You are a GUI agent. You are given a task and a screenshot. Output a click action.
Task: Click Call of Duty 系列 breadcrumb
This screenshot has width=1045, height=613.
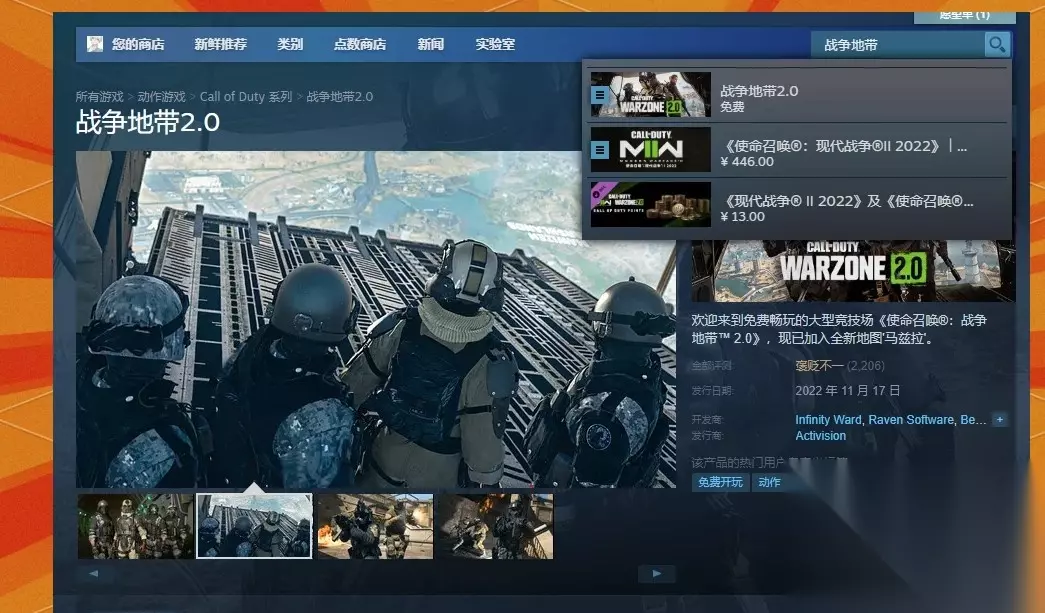pyautogui.click(x=246, y=97)
